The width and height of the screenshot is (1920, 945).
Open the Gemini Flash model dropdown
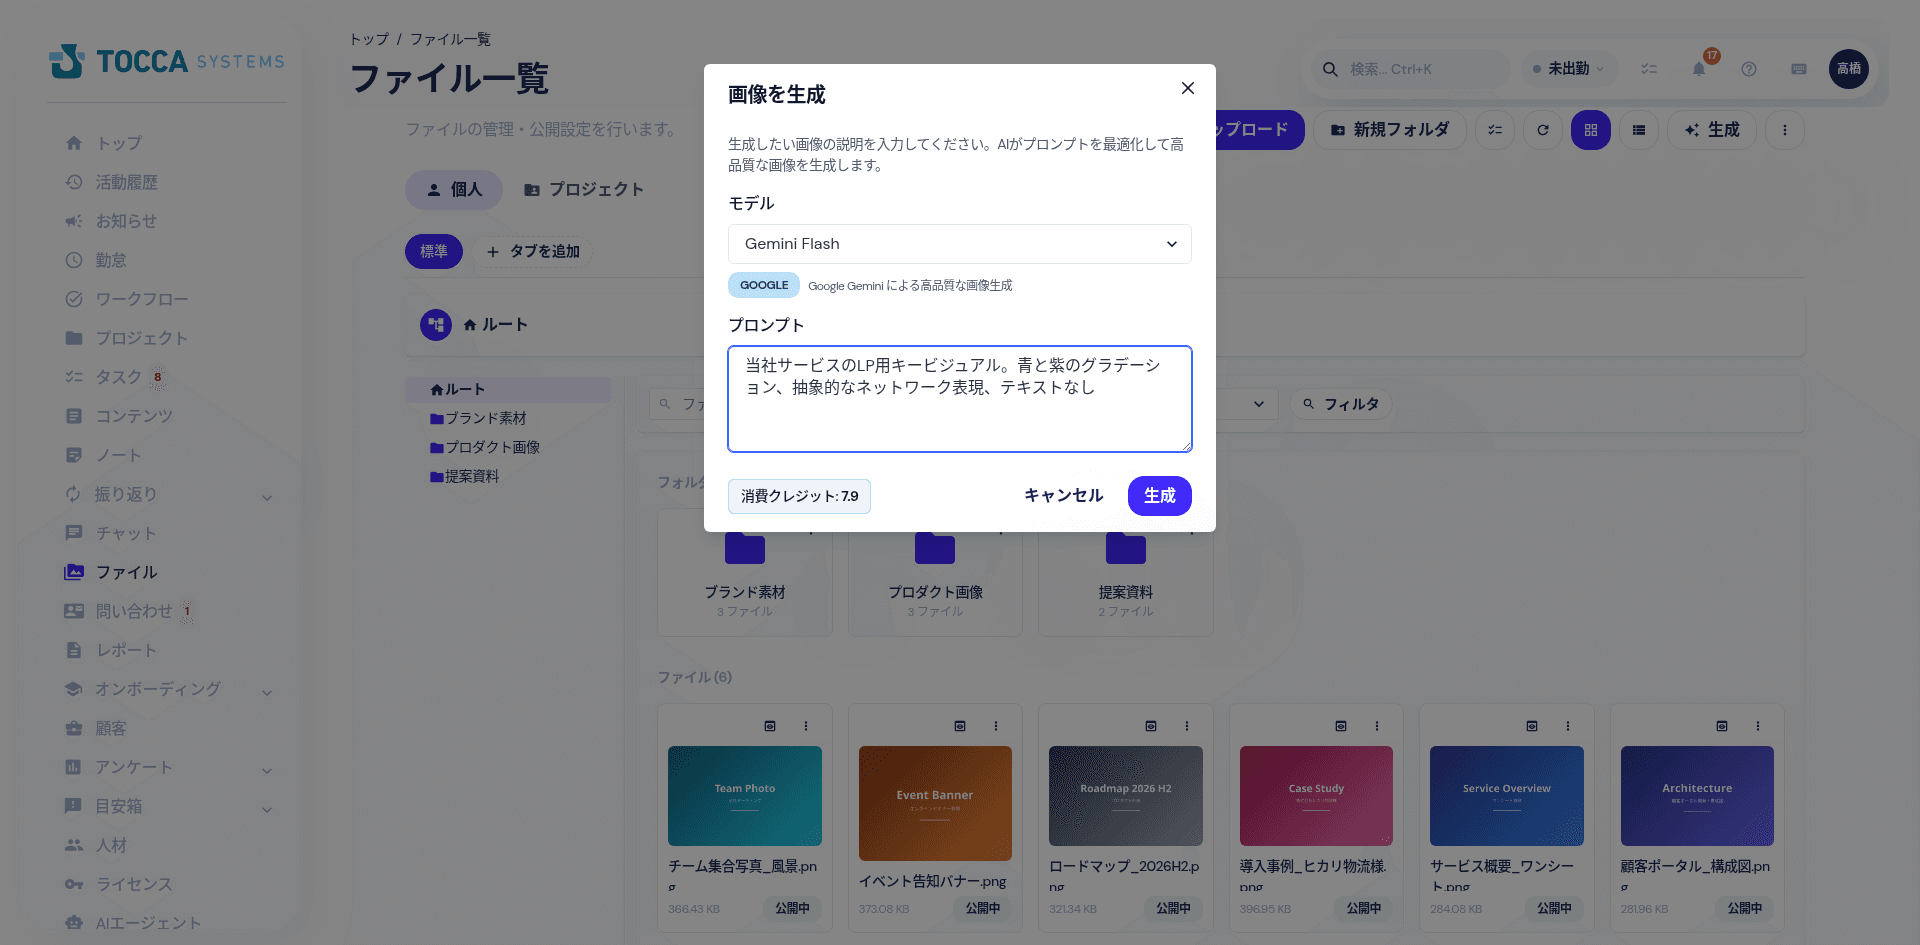click(959, 244)
